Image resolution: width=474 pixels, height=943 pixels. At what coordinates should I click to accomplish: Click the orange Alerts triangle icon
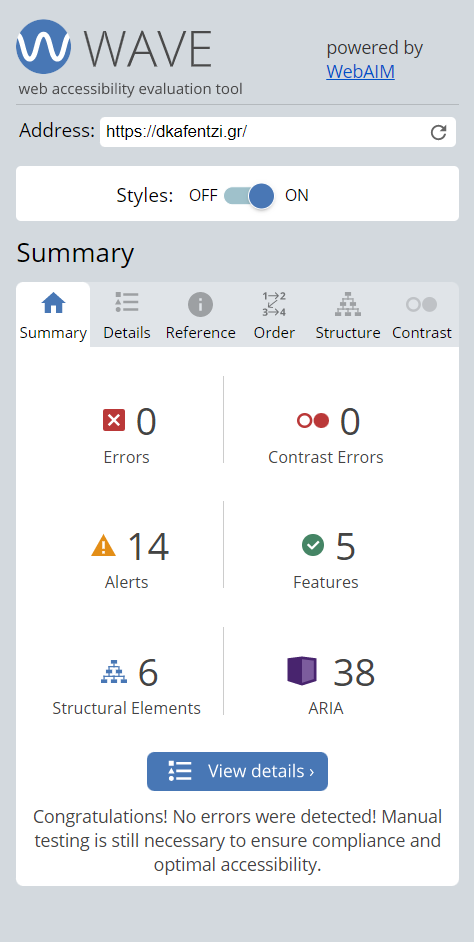click(103, 545)
